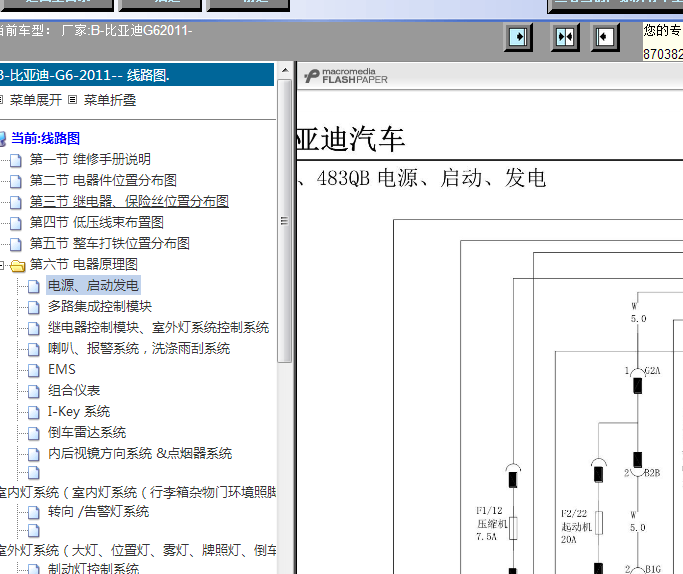
Task: Click the document icon beside 电源、启动发电
Action: [34, 286]
